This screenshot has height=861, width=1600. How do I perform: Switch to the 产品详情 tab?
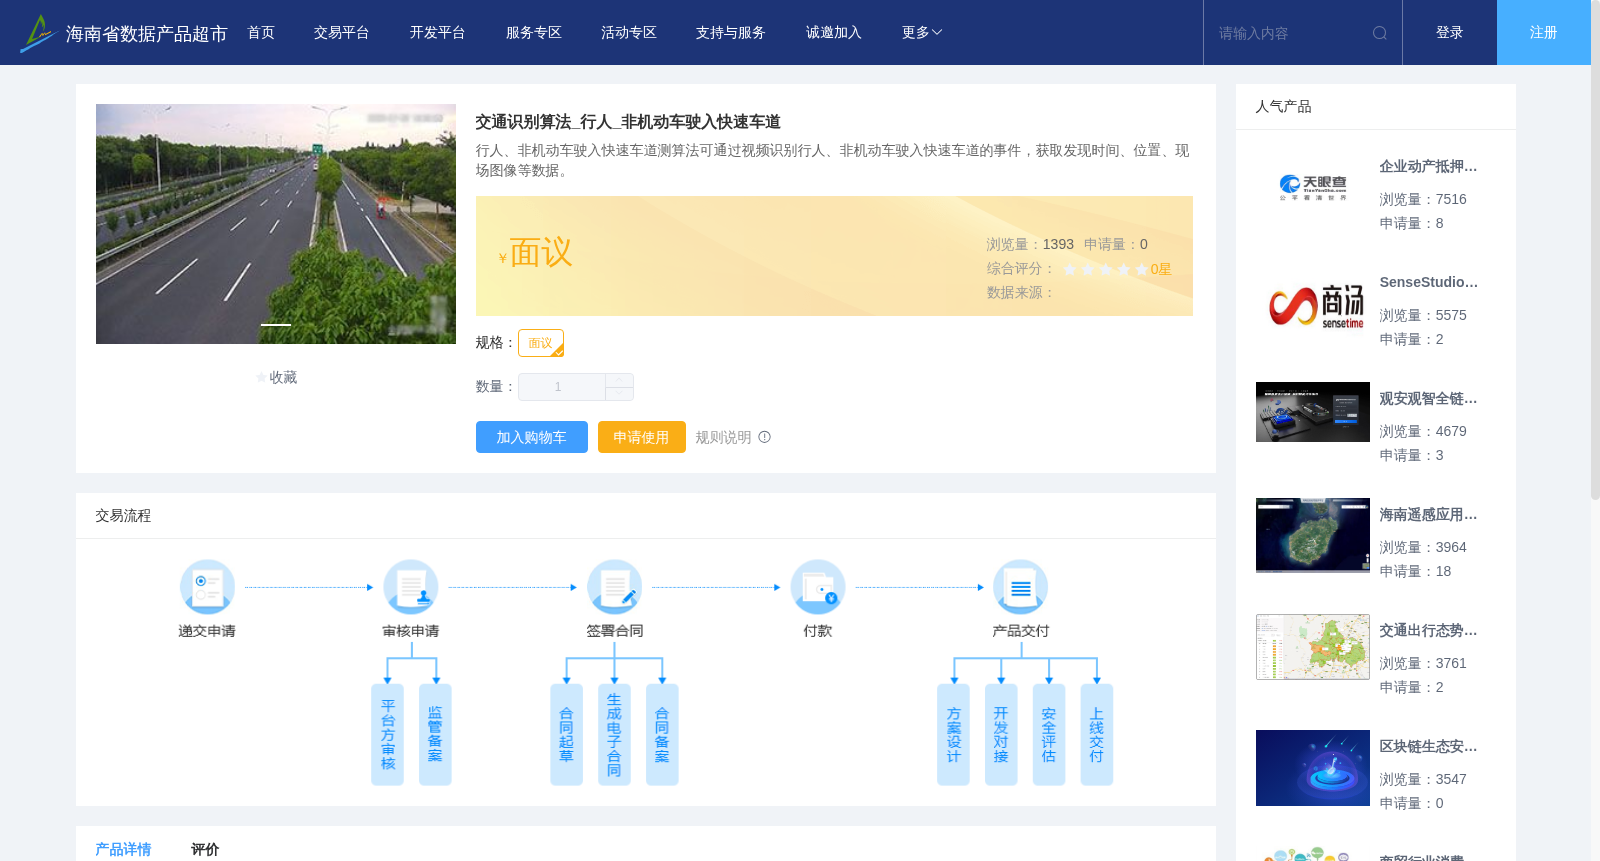click(x=123, y=849)
